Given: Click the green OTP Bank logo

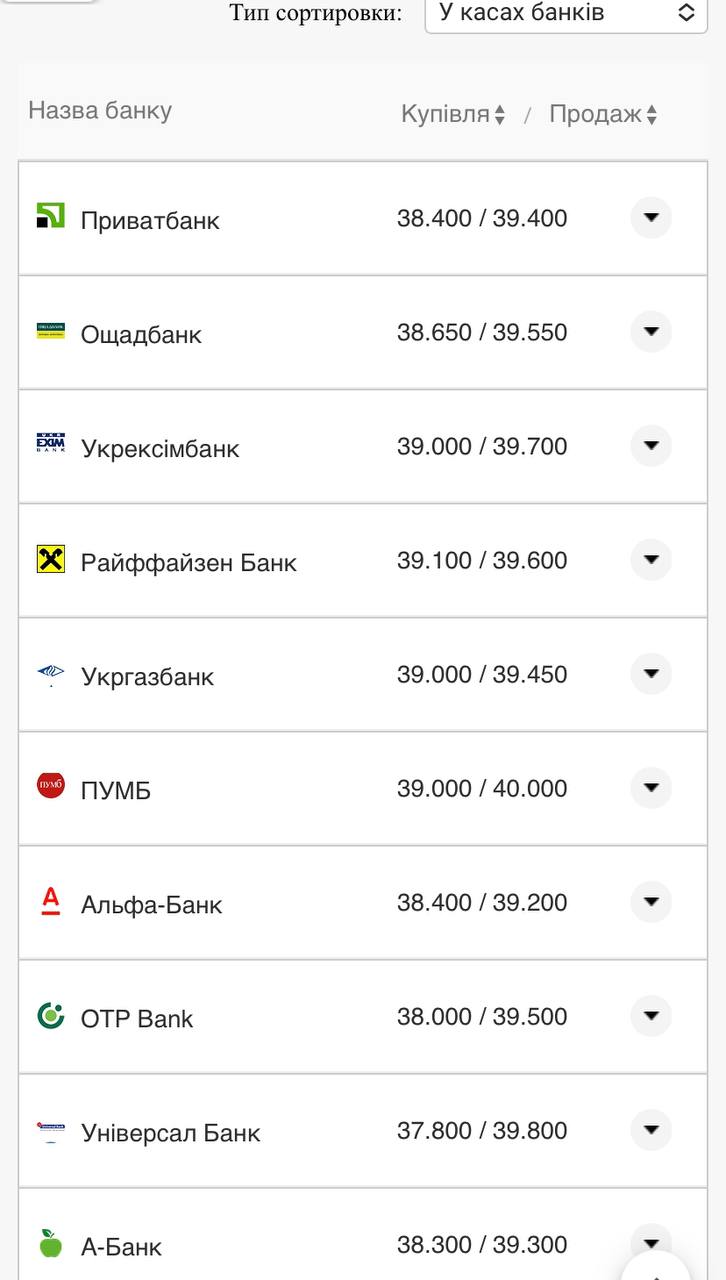Looking at the screenshot, I should (x=50, y=1016).
